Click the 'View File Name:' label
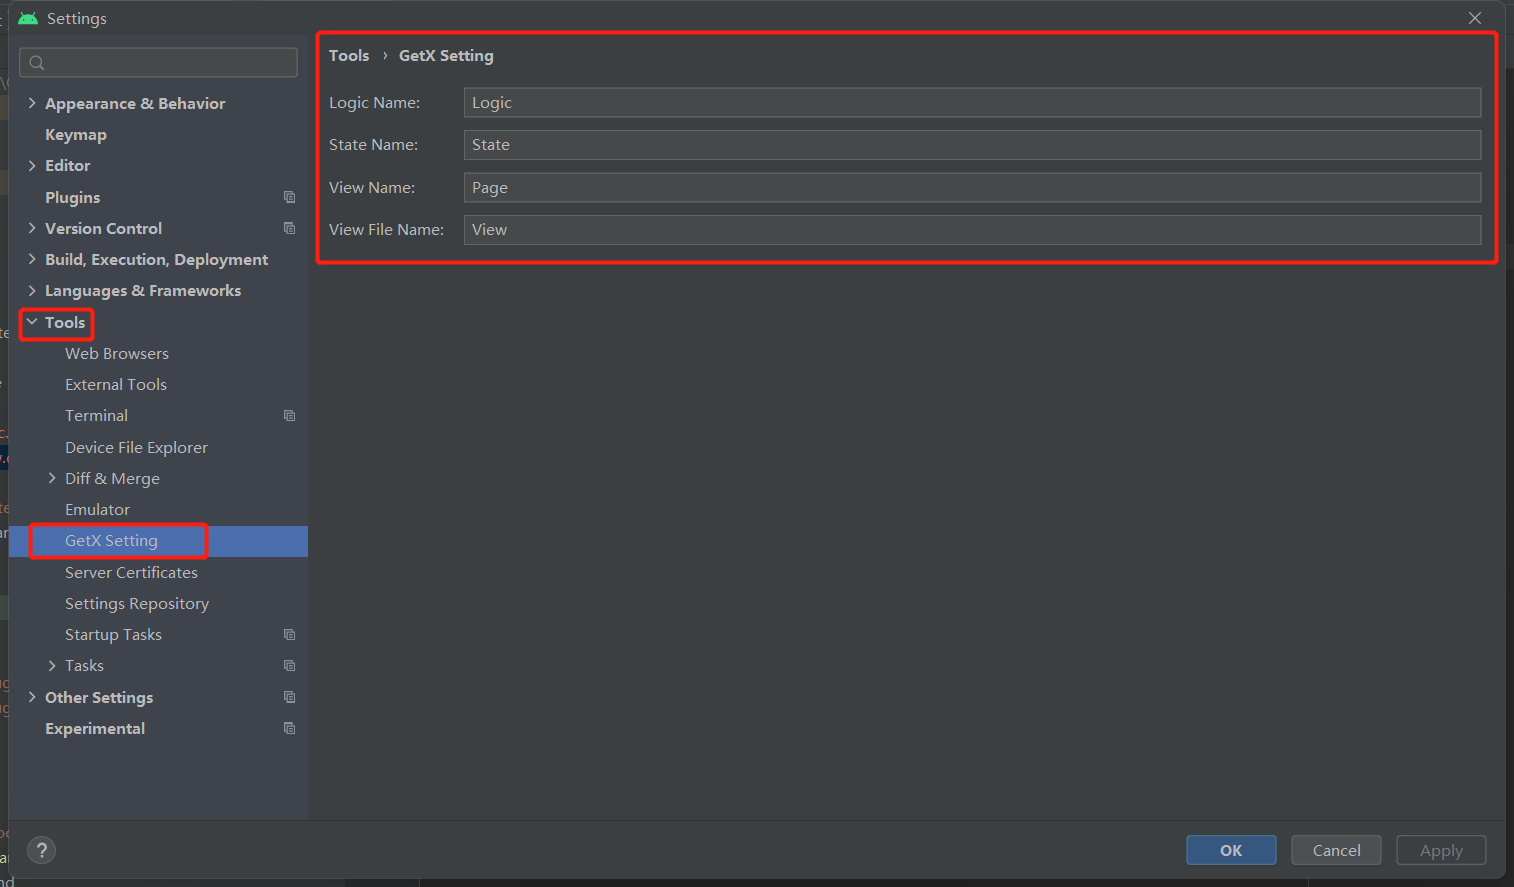This screenshot has width=1514, height=887. click(386, 229)
